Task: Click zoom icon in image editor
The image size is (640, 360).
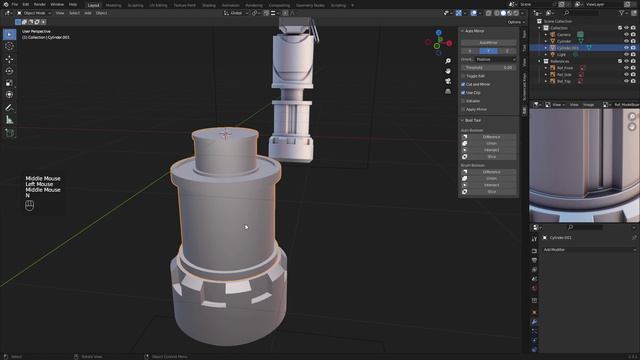Action: pyautogui.click(x=632, y=117)
